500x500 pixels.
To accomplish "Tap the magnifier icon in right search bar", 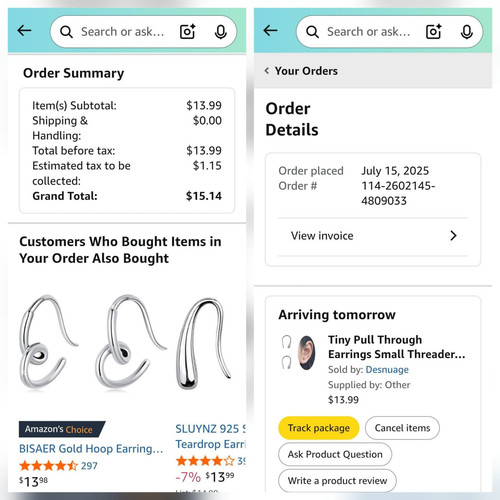I will coord(312,32).
